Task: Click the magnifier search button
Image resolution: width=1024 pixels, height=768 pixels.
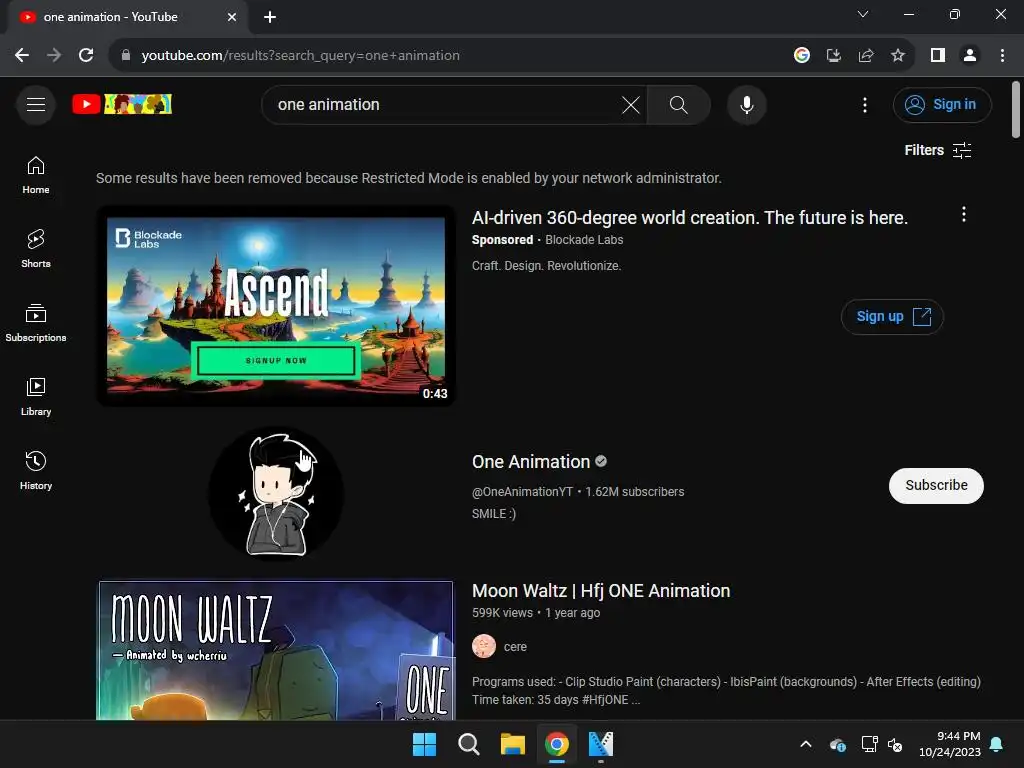Action: [x=679, y=104]
